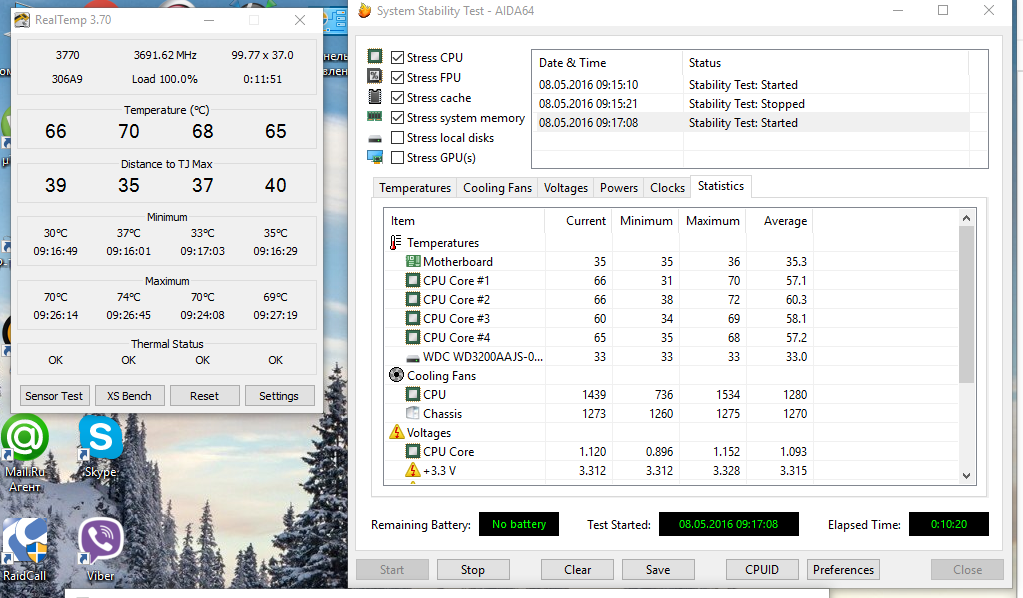
Task: Stop the stability test
Action: point(473,569)
